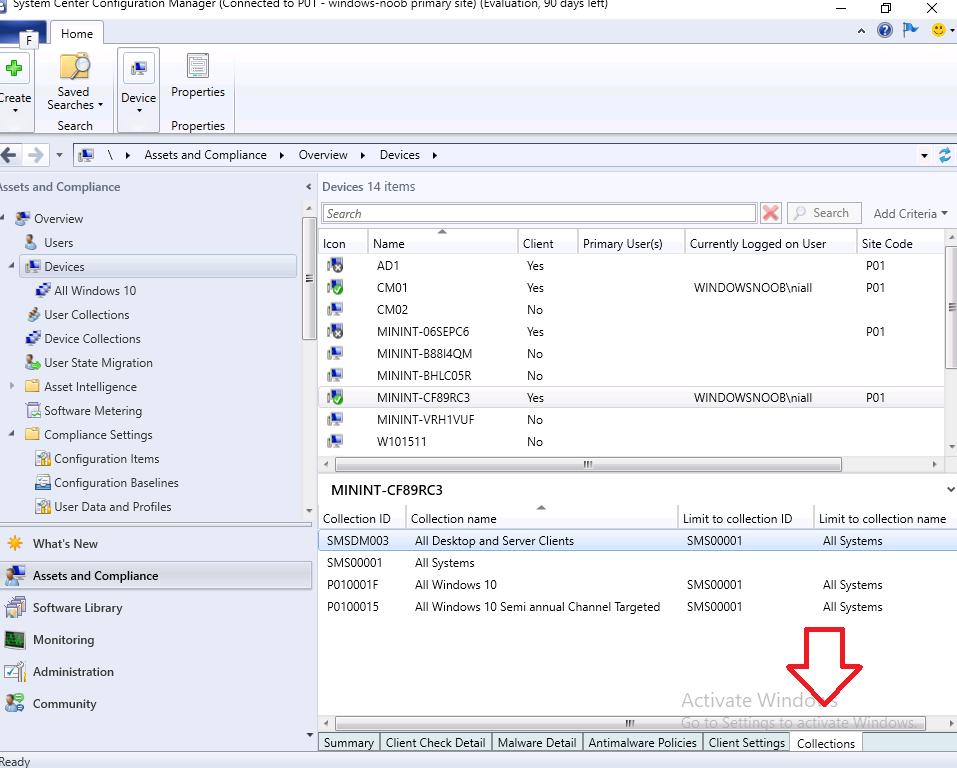Click the AD1 device icon

[334, 266]
